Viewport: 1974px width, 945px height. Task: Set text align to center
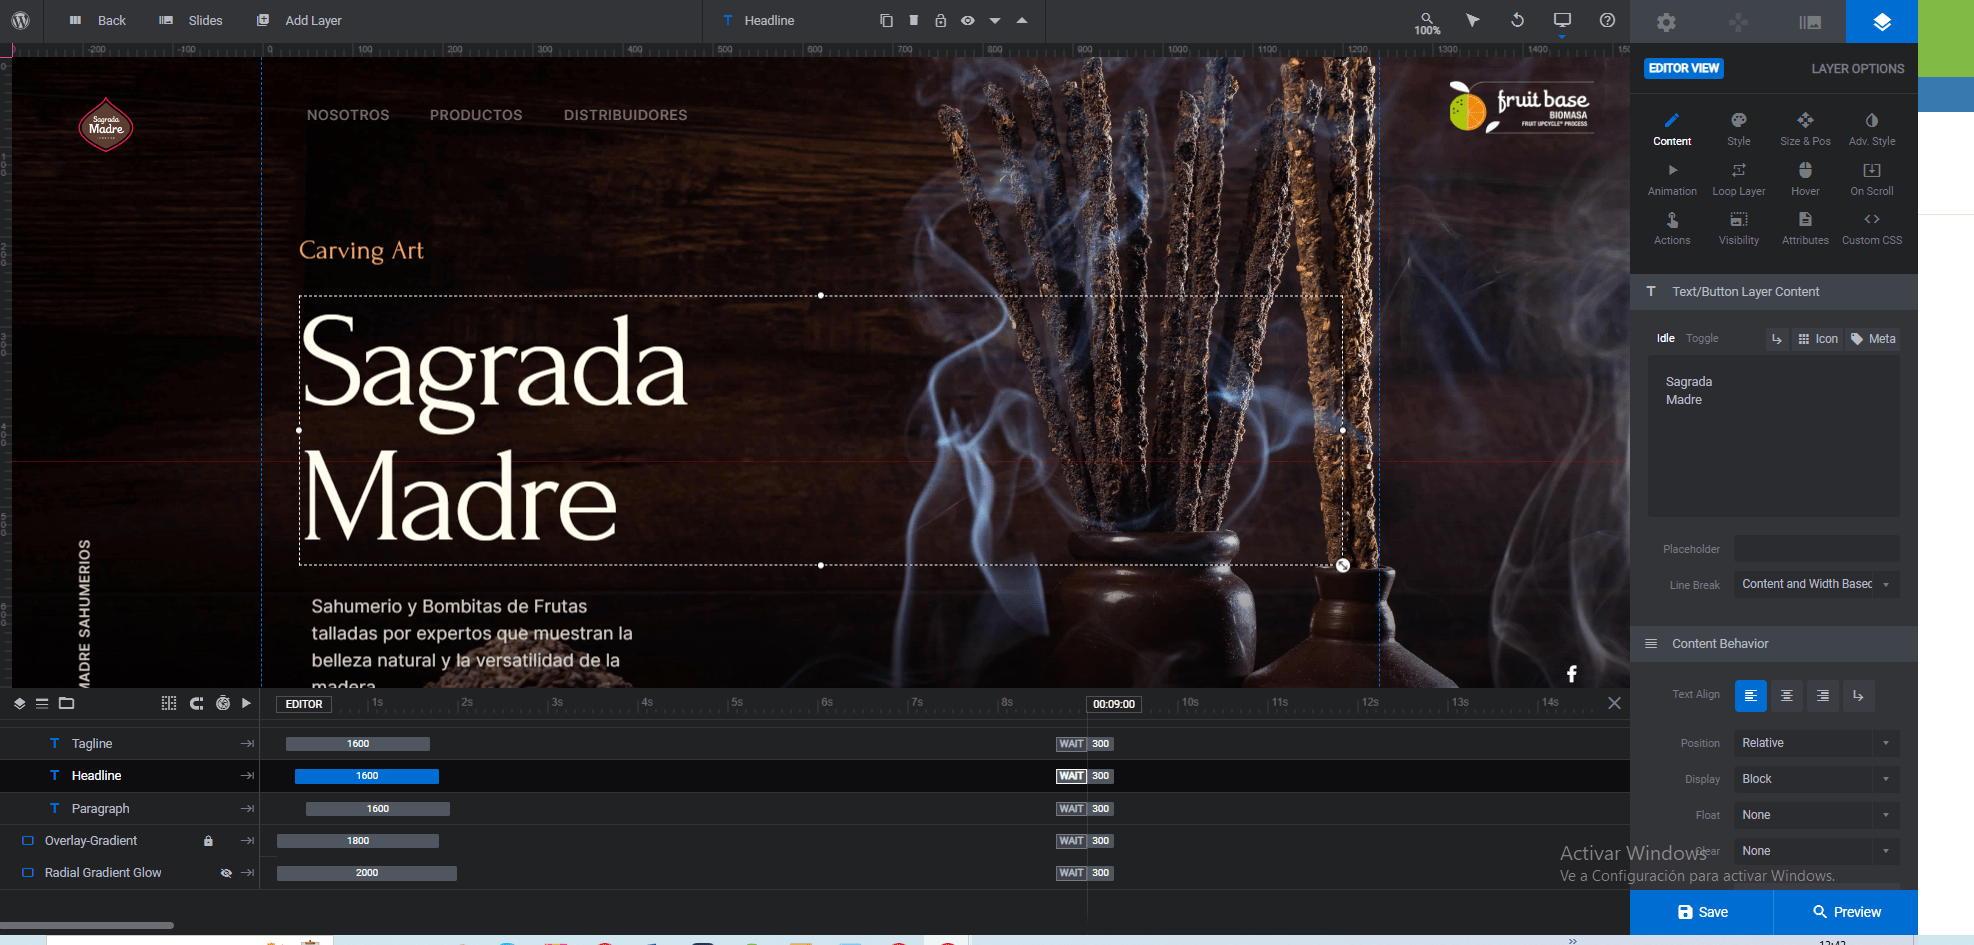(1786, 695)
